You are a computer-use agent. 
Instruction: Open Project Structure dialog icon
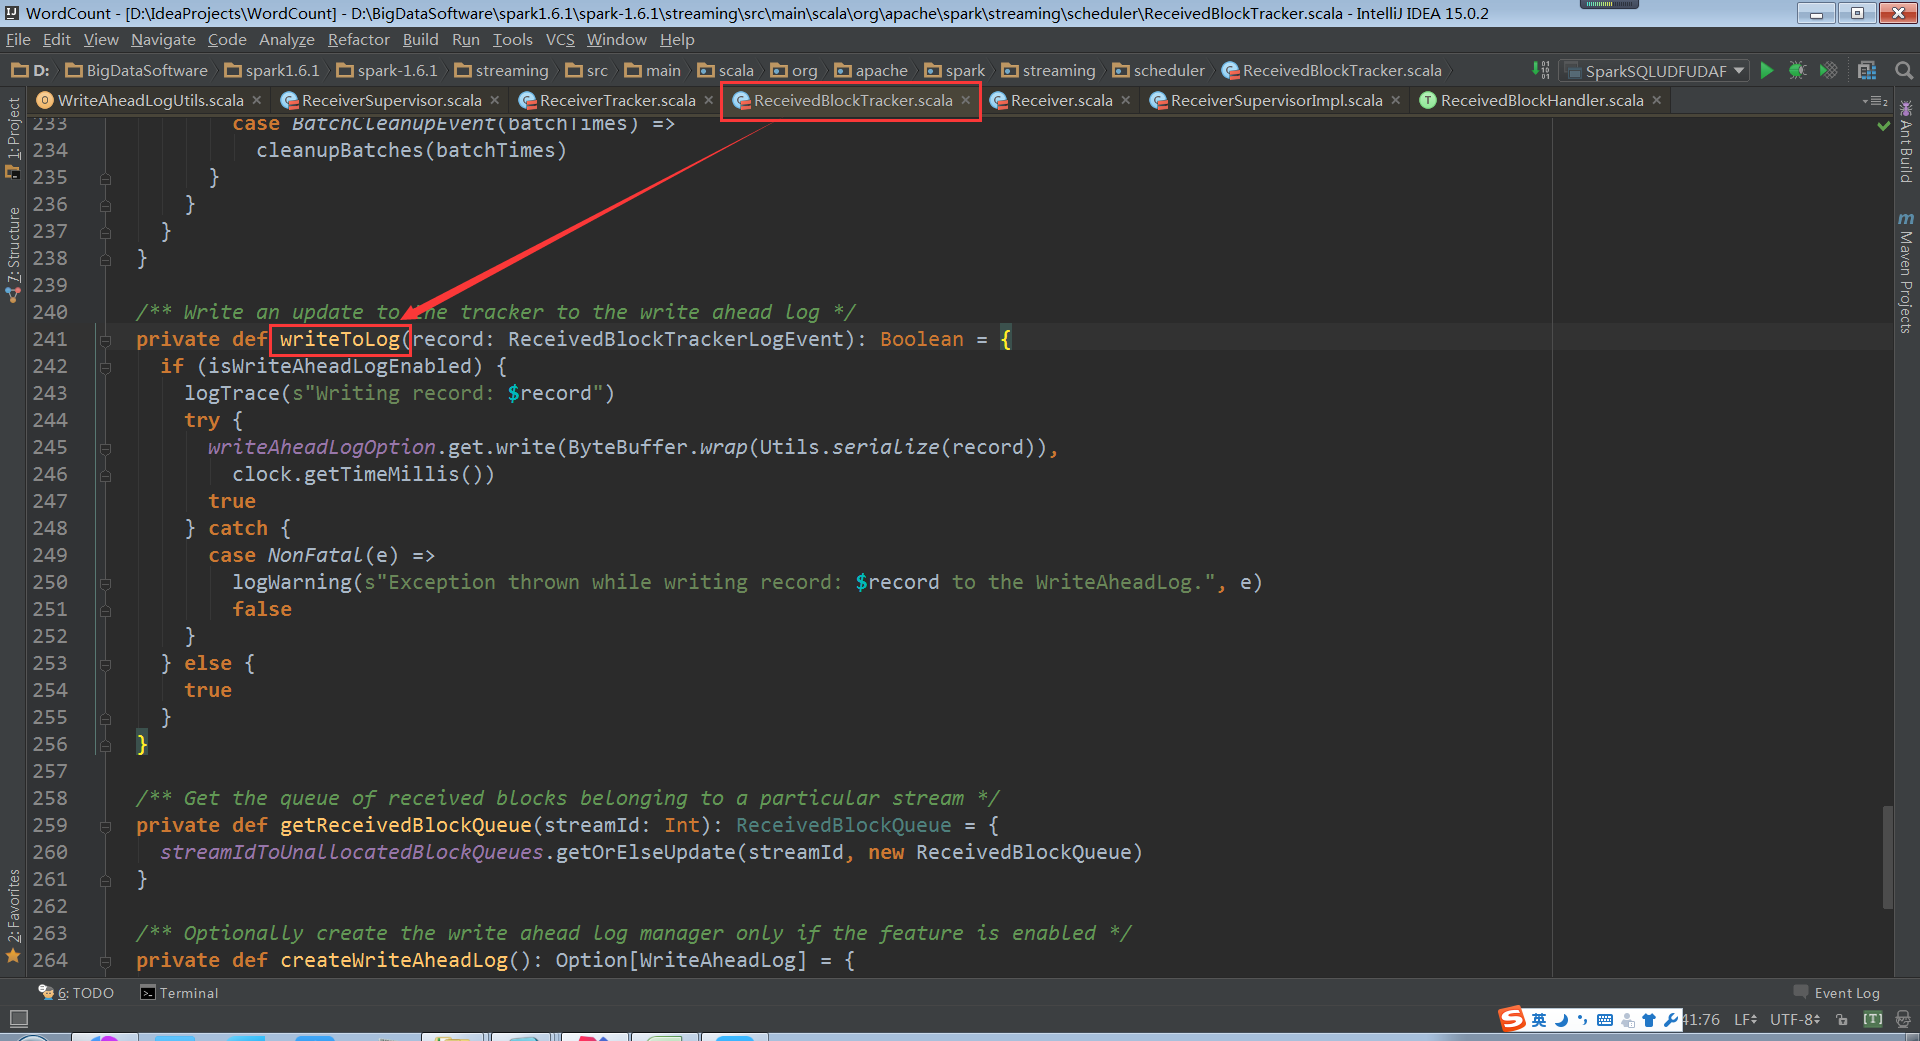(x=1867, y=70)
